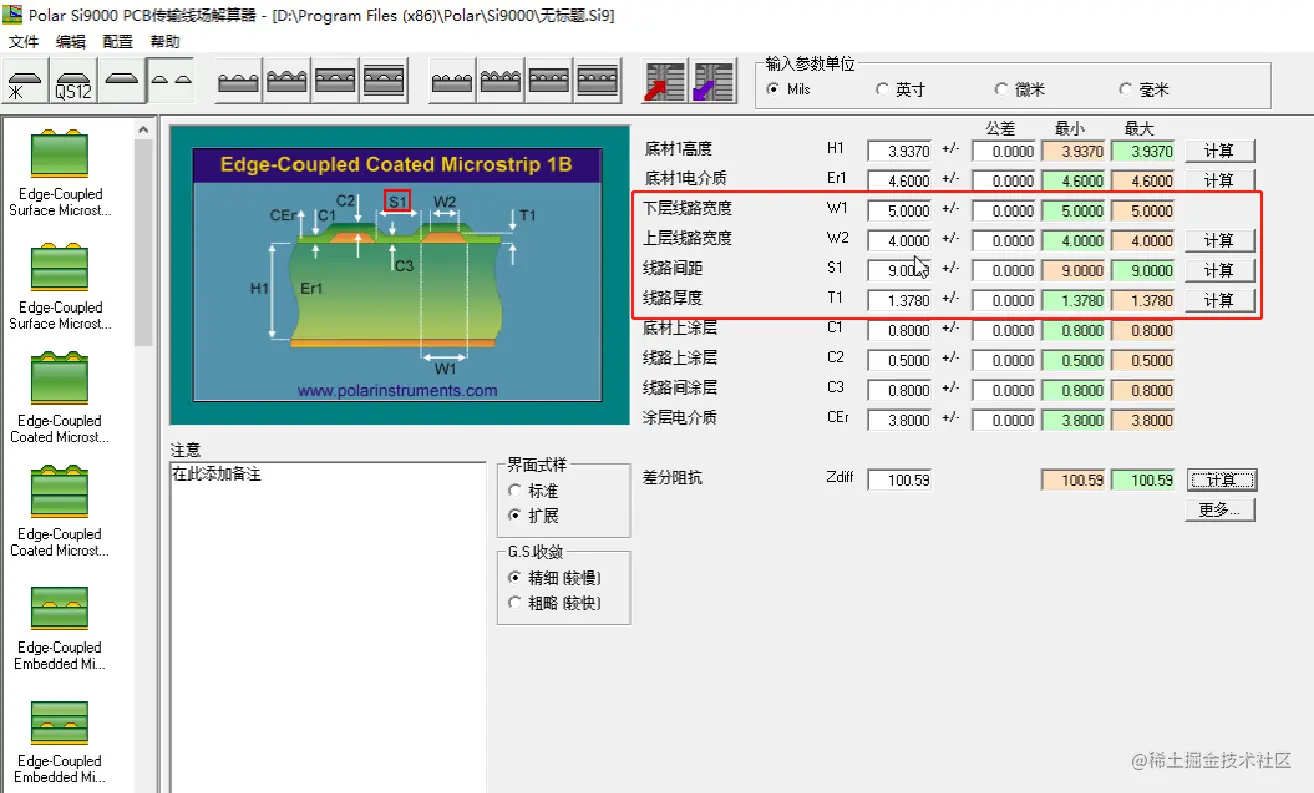This screenshot has height=793, width=1314.
Task: Click the Zdiff result field showing 100.59
Action: pos(899,480)
